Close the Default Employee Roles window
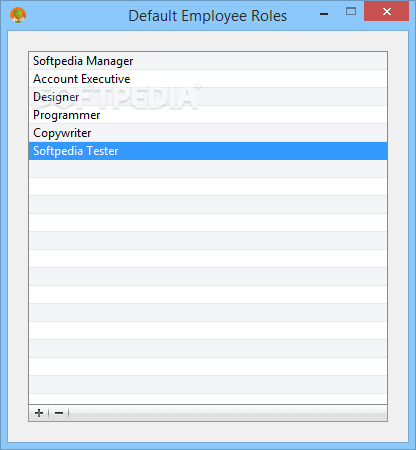 [x=387, y=11]
